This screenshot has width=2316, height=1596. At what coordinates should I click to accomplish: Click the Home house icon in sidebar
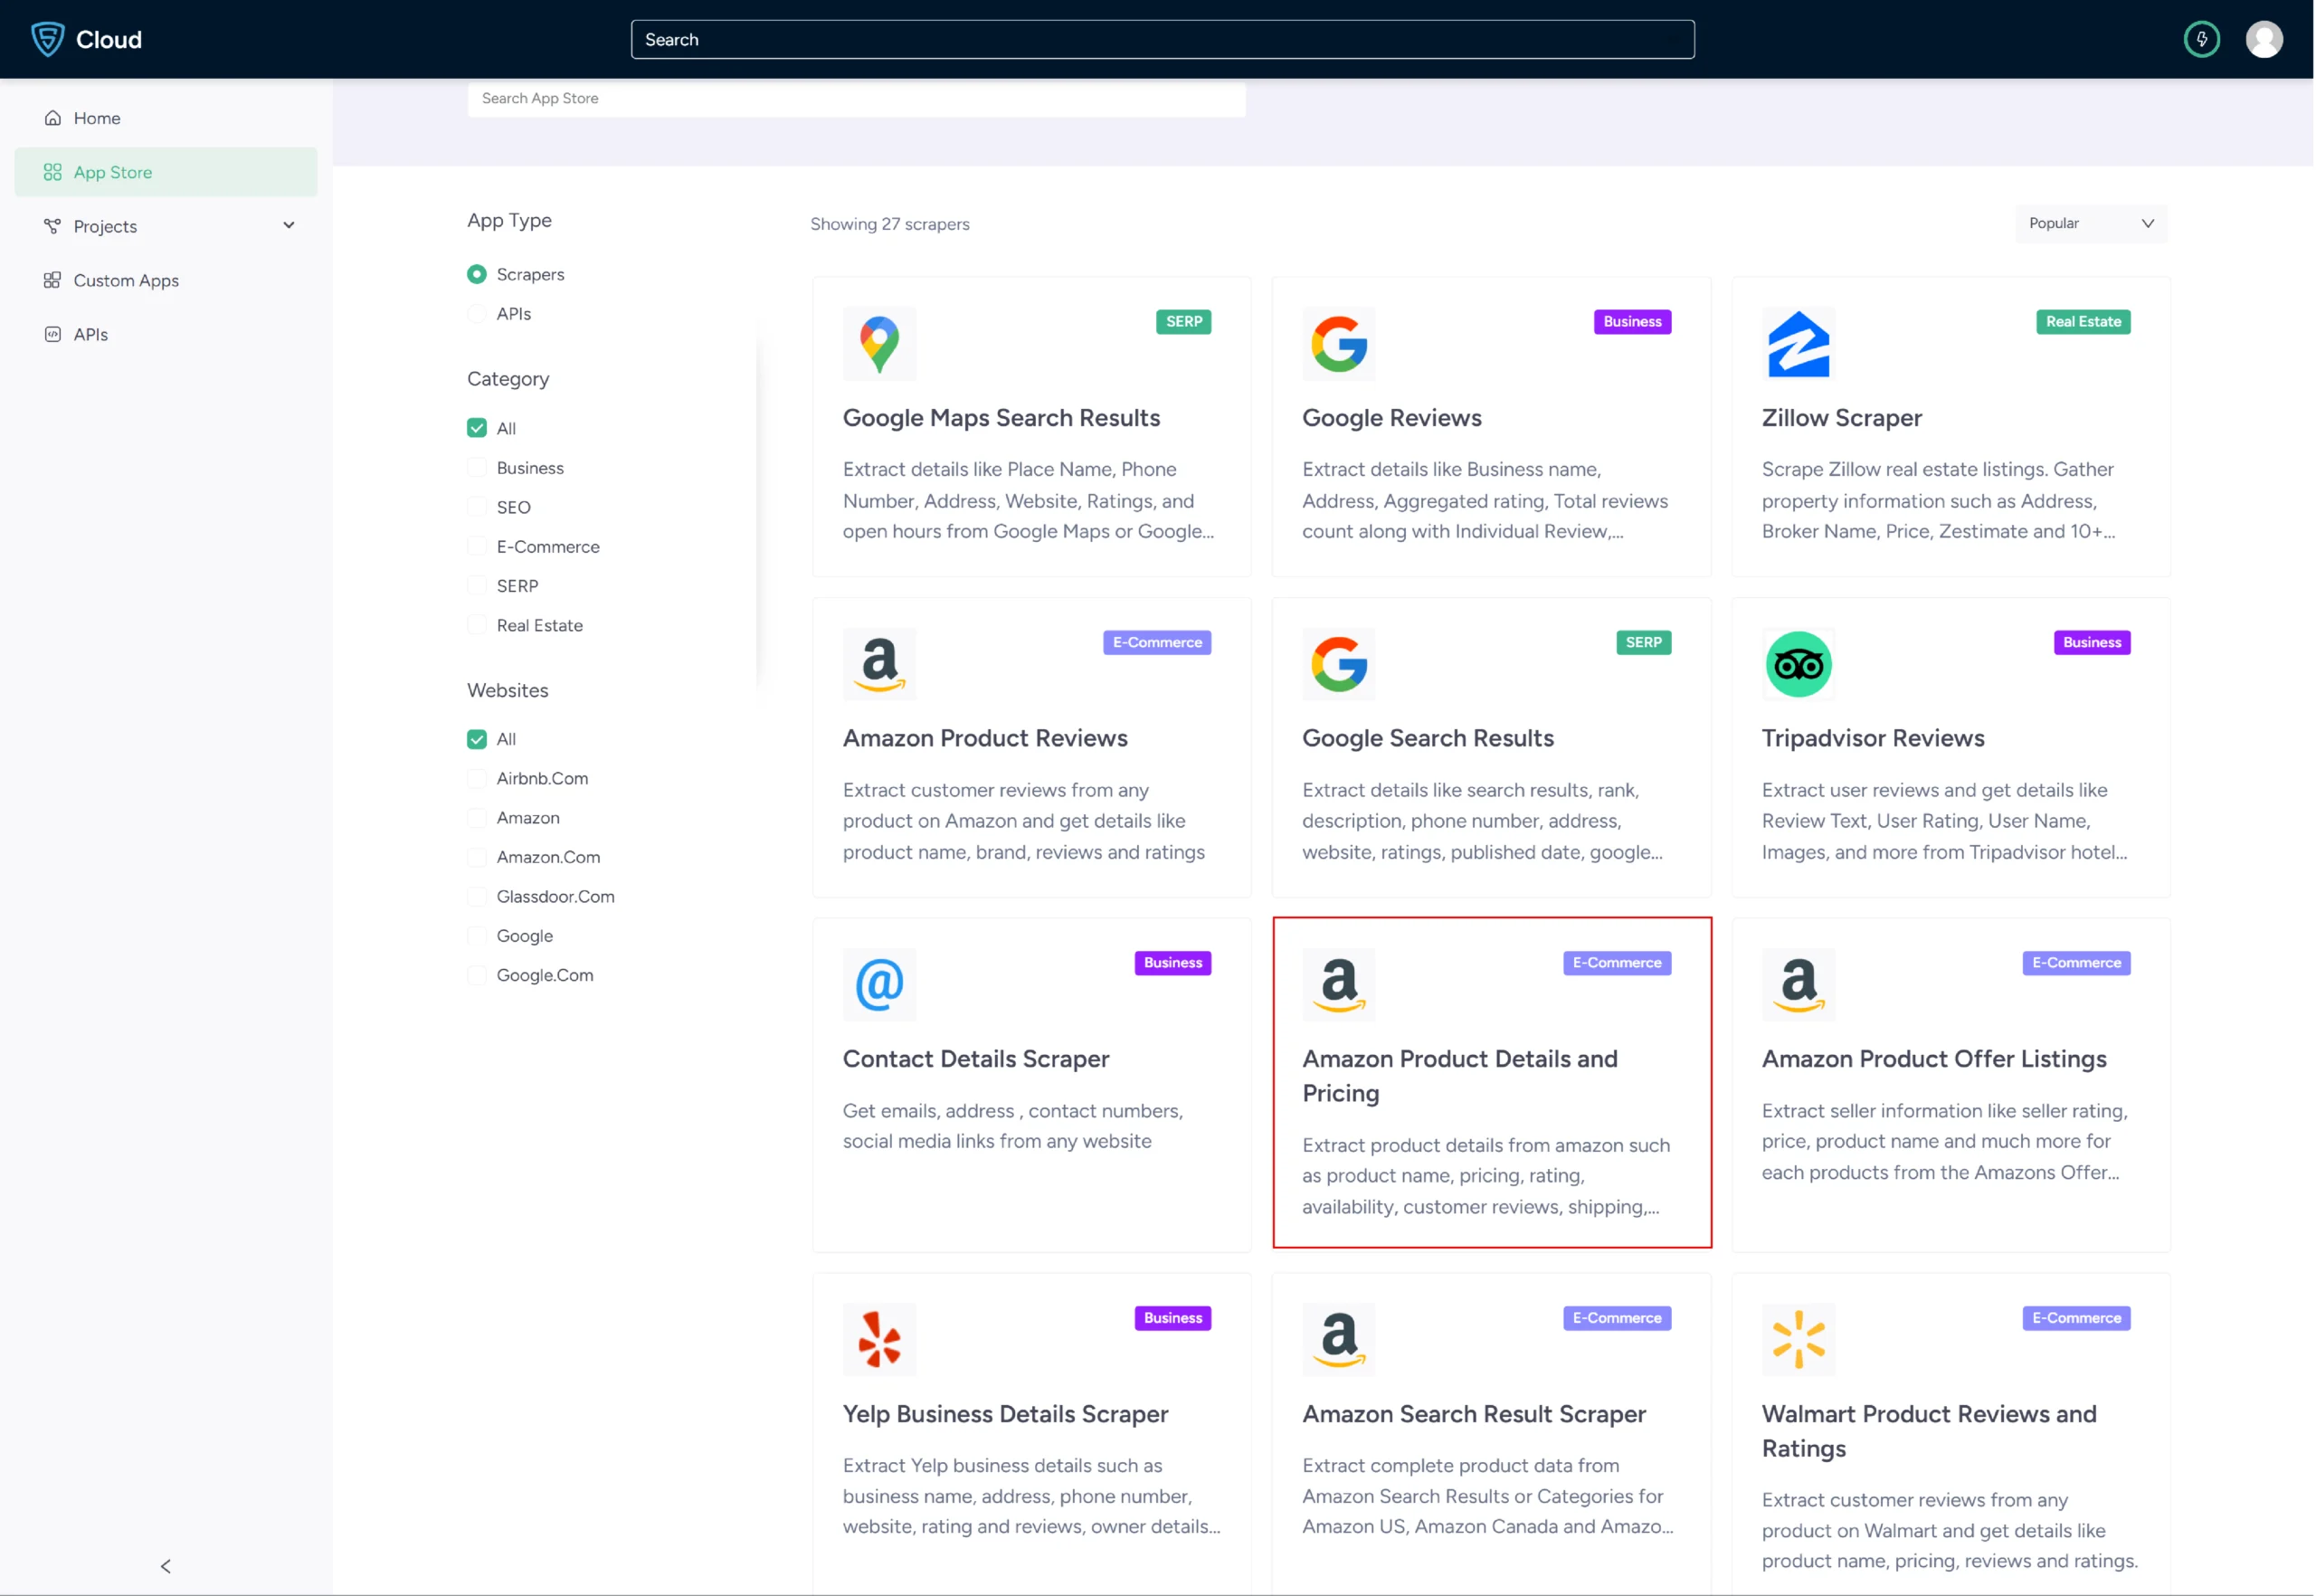point(53,118)
